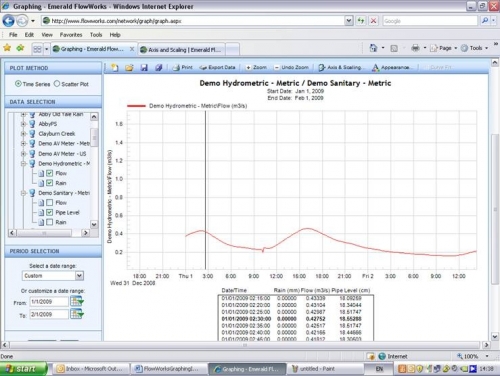500x376 pixels.
Task: Click the AbbyPS station icon
Action: click(32, 124)
